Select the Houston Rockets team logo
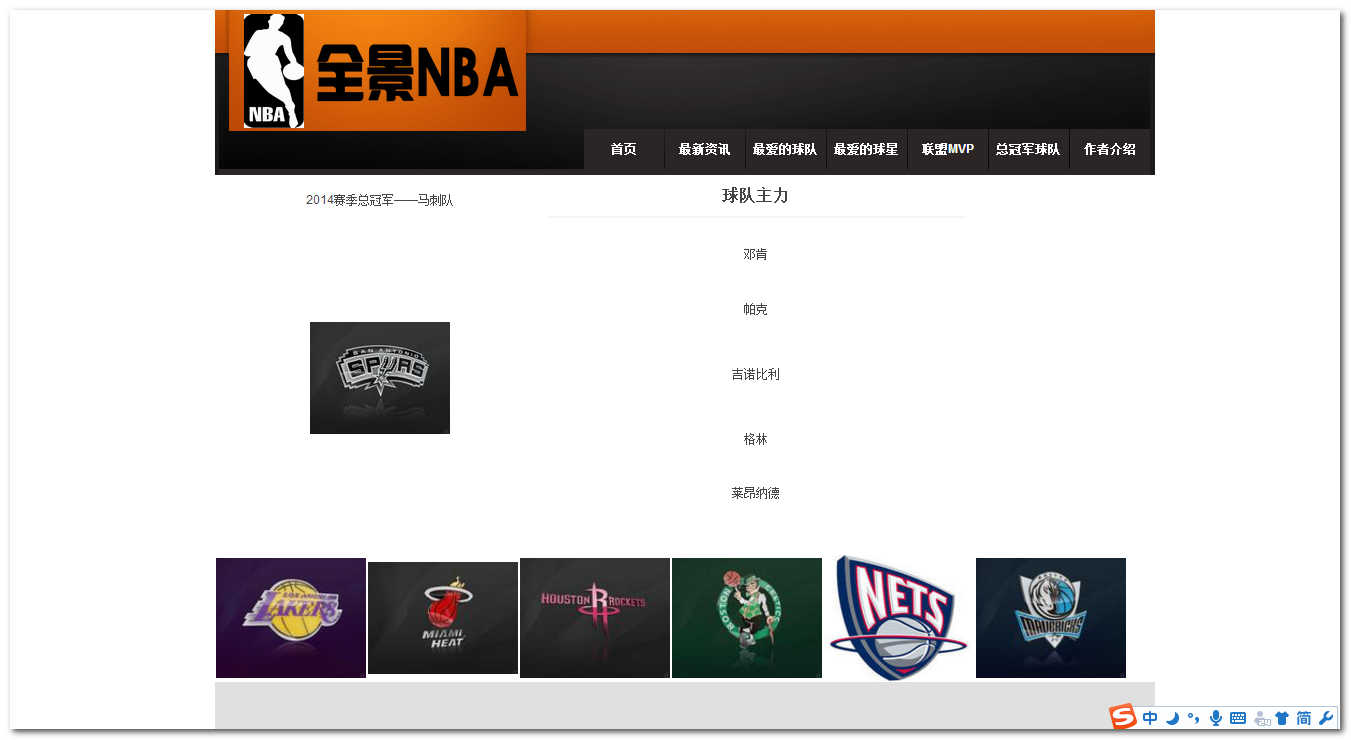The height and width of the screenshot is (740, 1351). click(x=595, y=618)
